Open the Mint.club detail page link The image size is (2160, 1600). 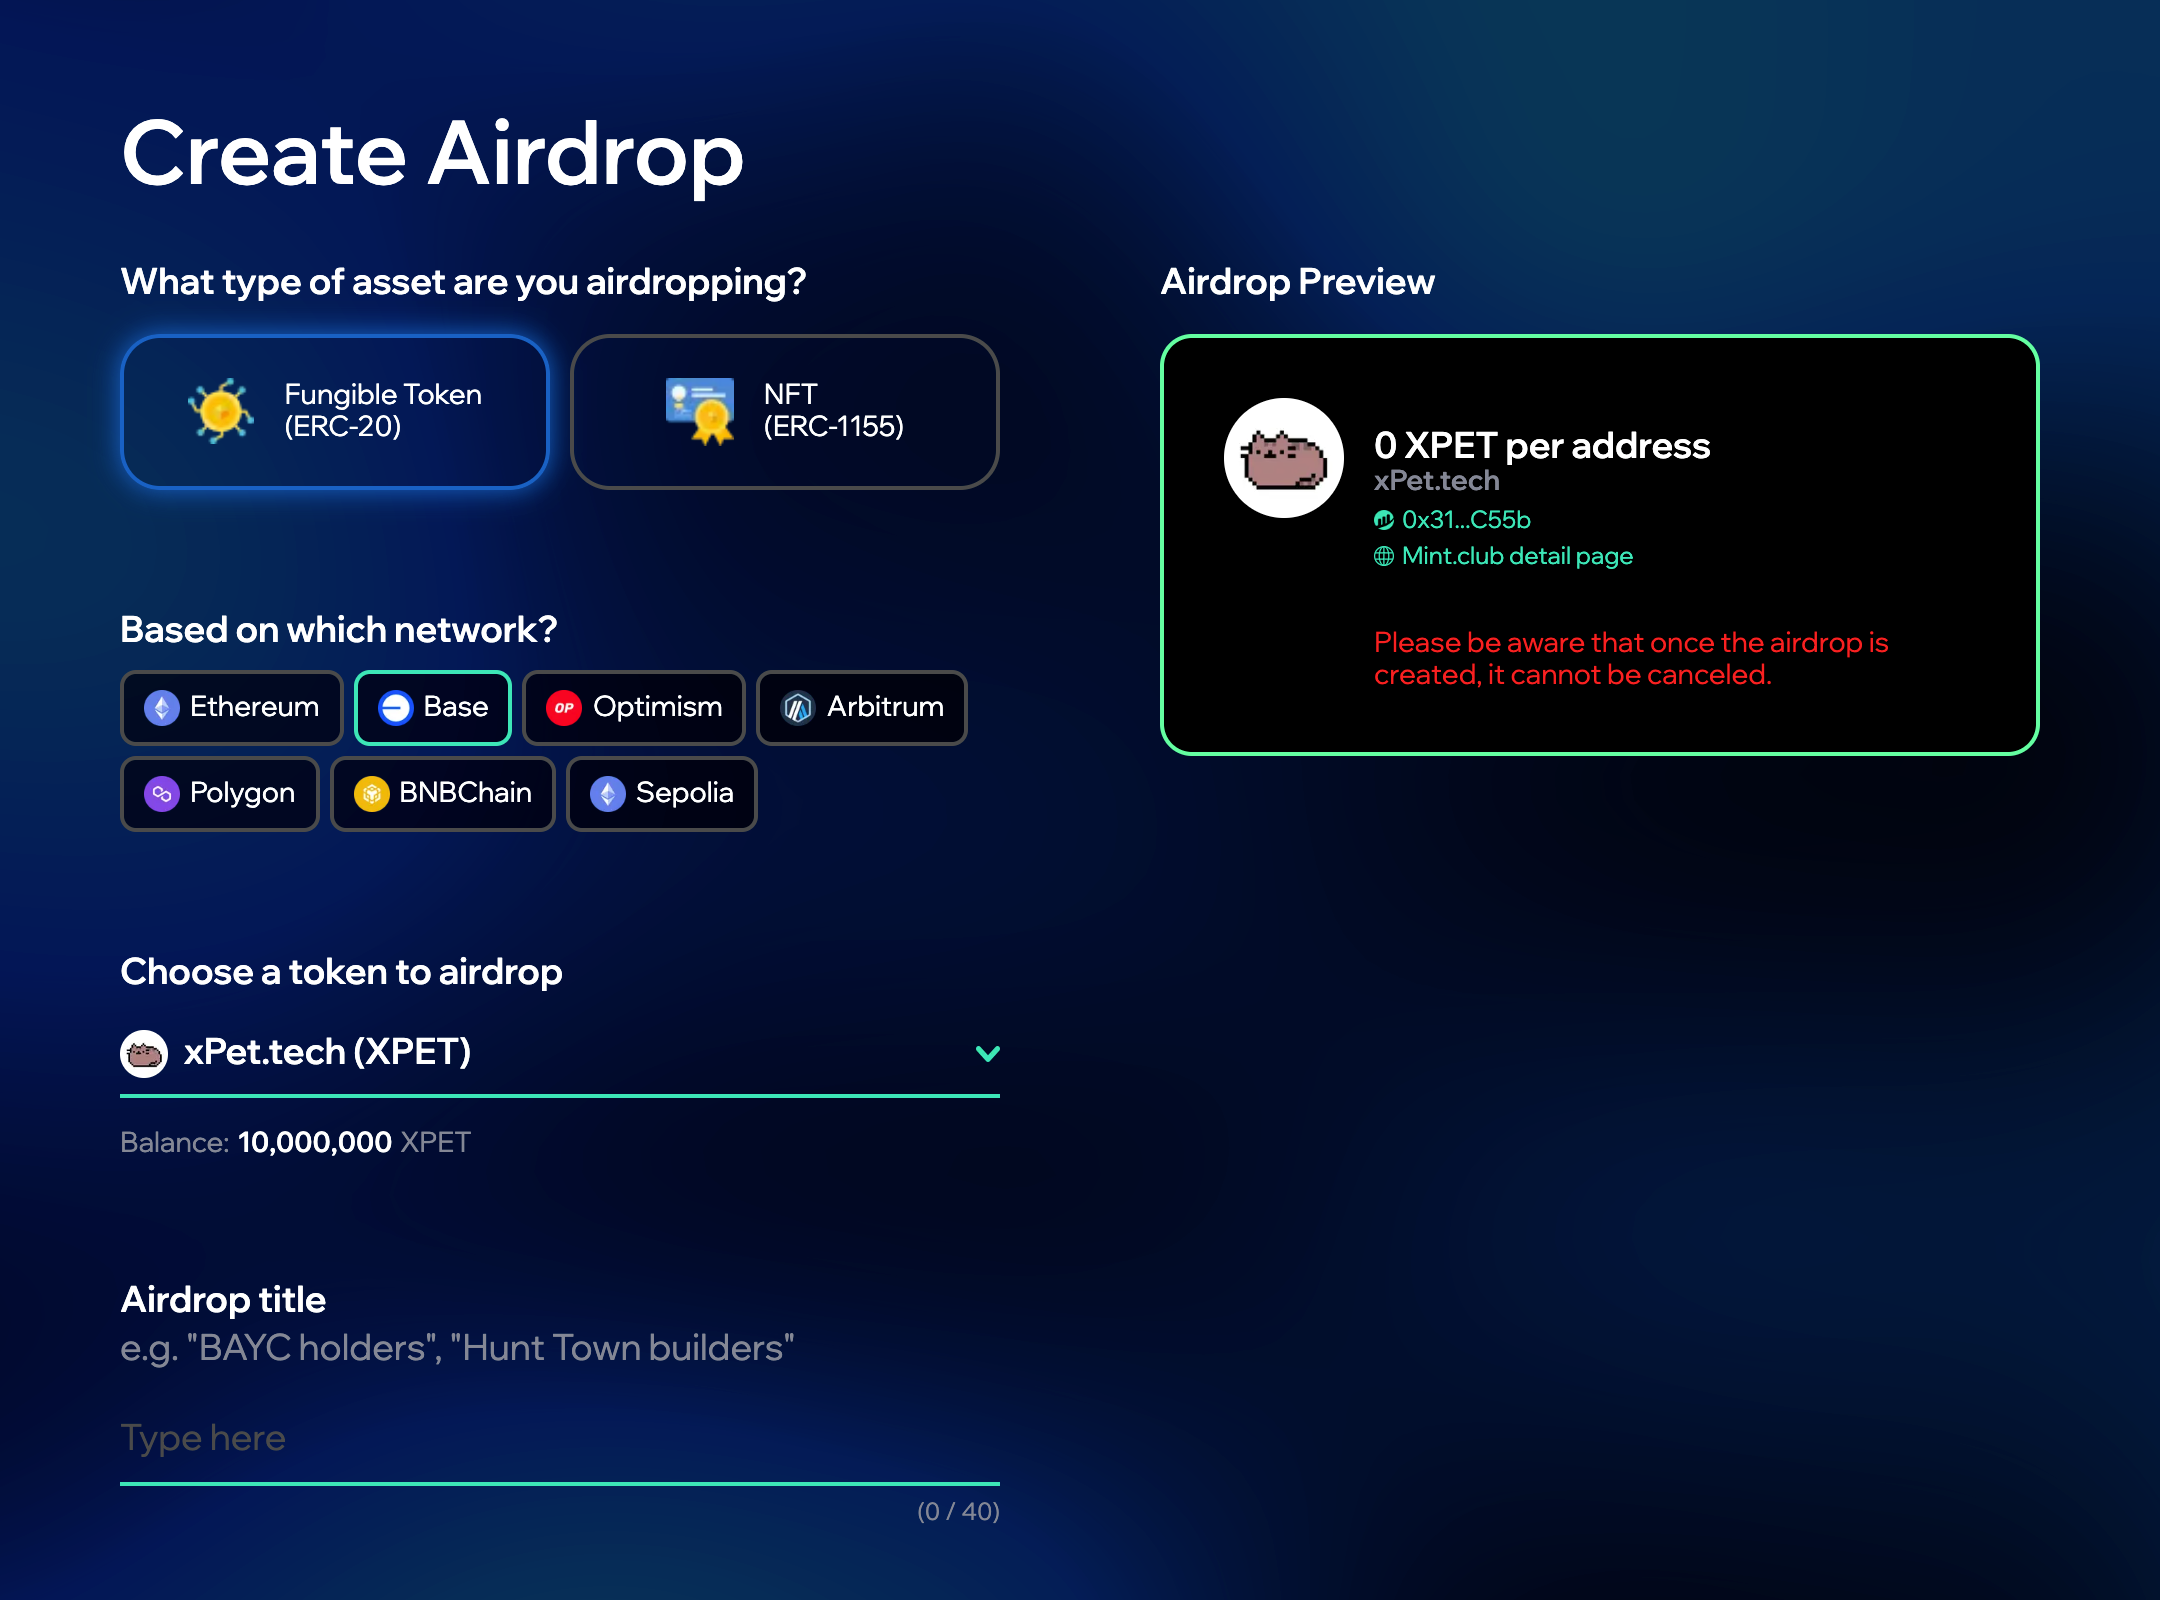point(1517,556)
